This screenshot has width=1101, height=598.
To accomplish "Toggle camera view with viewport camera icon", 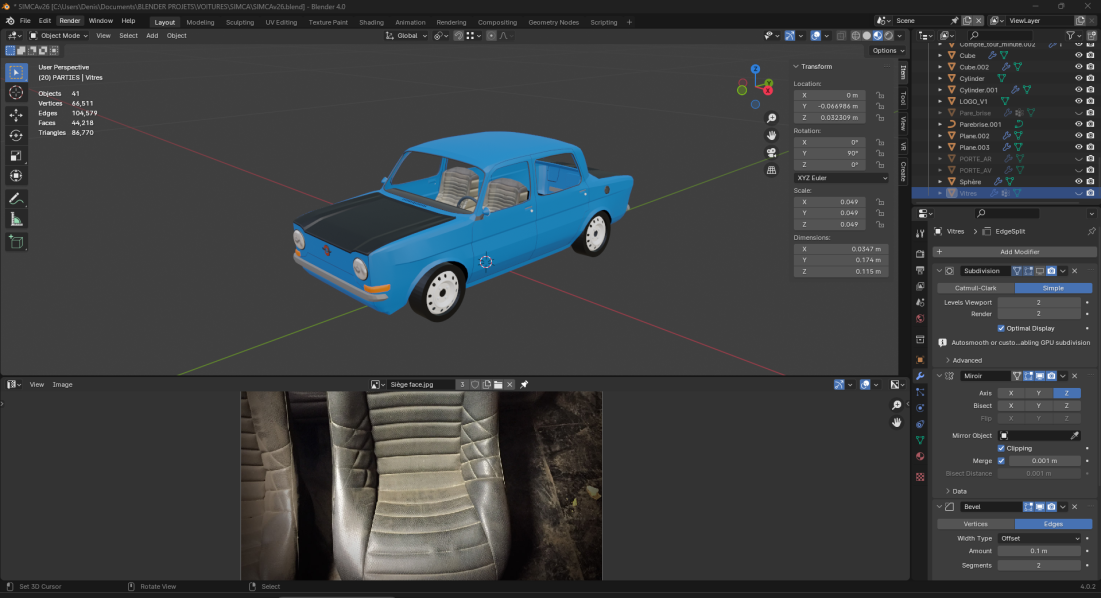I will click(772, 153).
